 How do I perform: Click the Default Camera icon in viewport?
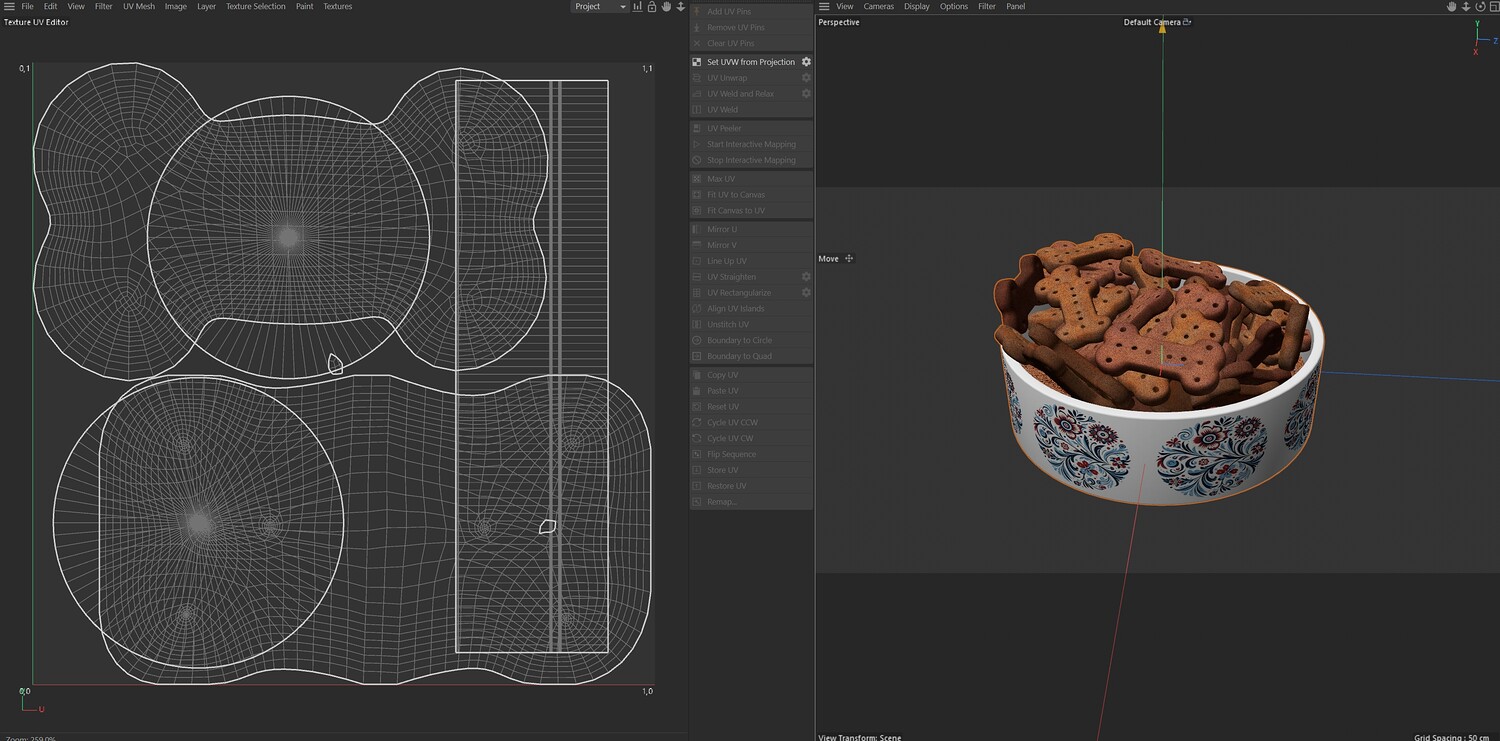pos(1187,22)
